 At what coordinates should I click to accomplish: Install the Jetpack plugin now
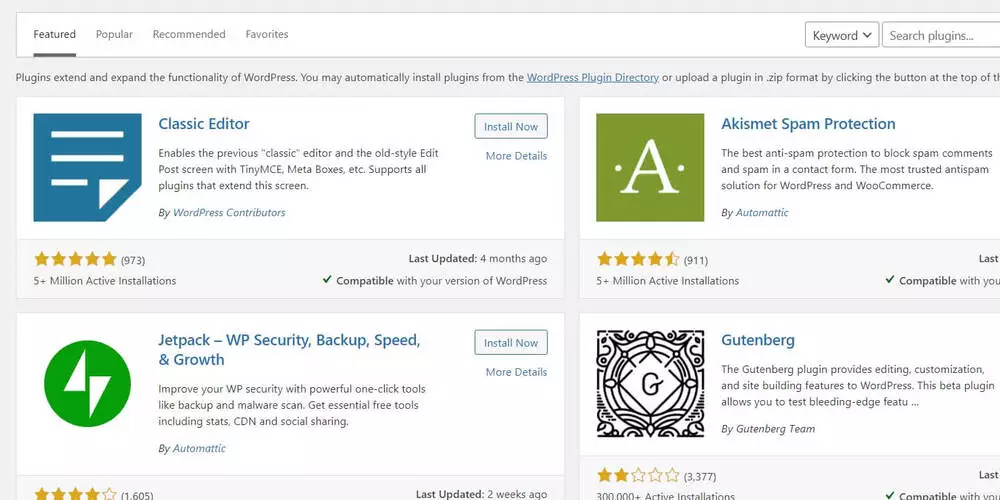point(511,342)
